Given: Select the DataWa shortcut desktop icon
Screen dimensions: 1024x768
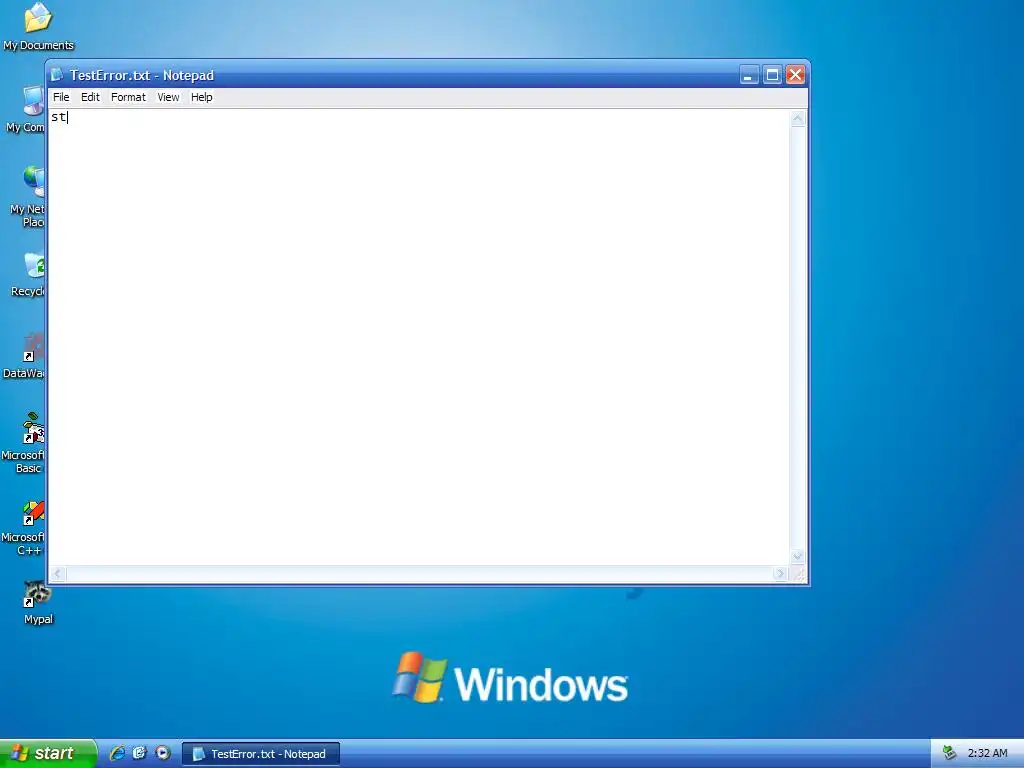Looking at the screenshot, I should click(x=26, y=356).
